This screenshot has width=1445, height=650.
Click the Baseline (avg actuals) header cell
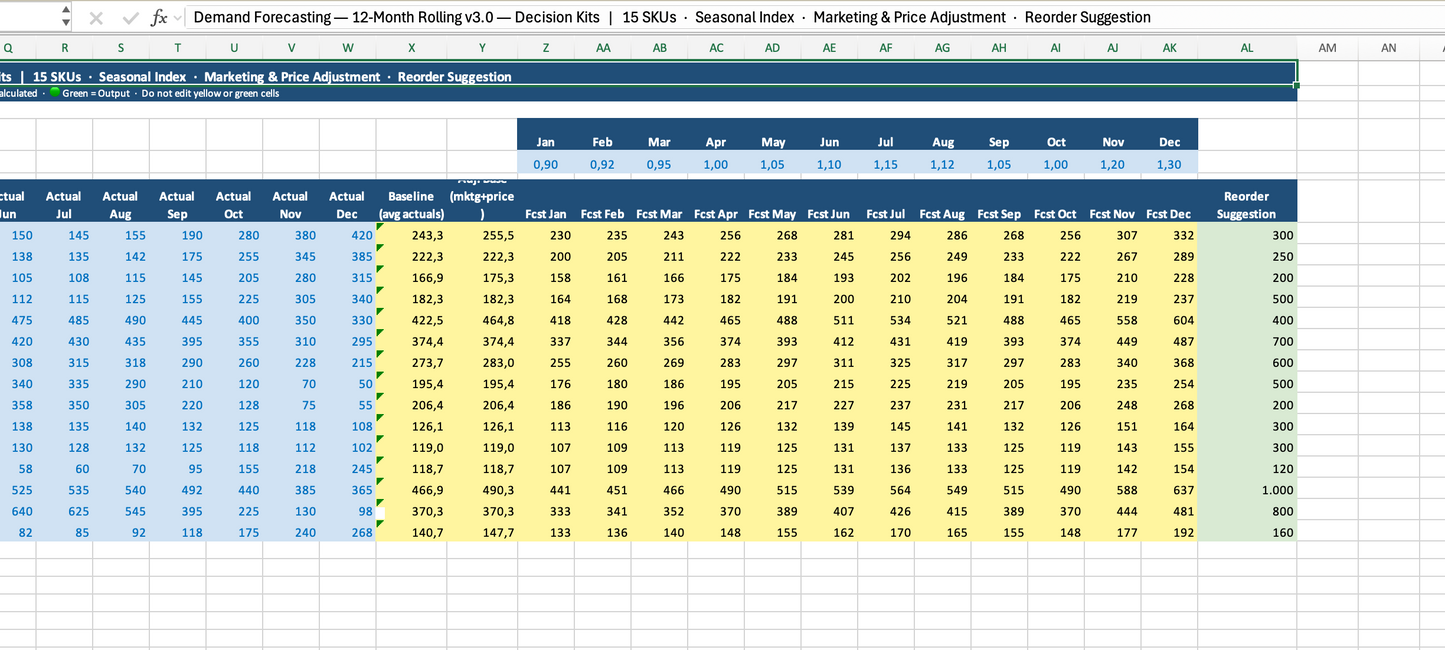pyautogui.click(x=411, y=205)
